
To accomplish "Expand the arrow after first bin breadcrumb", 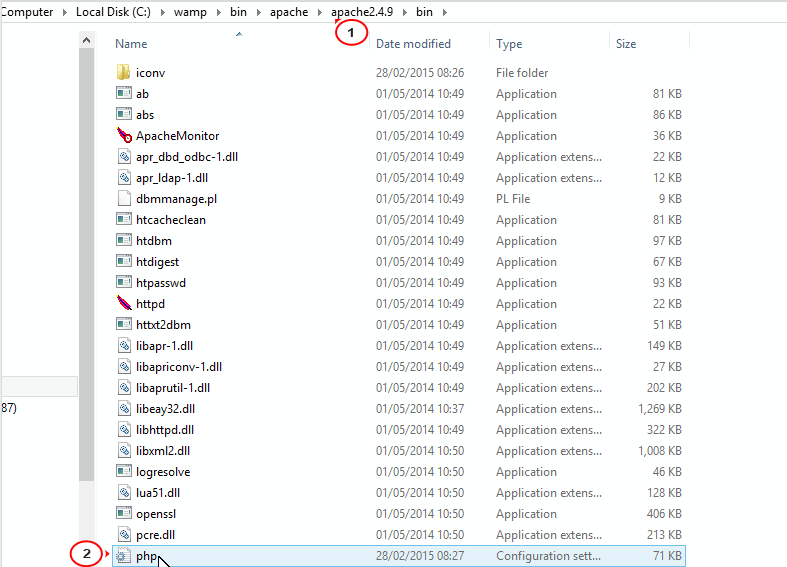I will click(259, 12).
